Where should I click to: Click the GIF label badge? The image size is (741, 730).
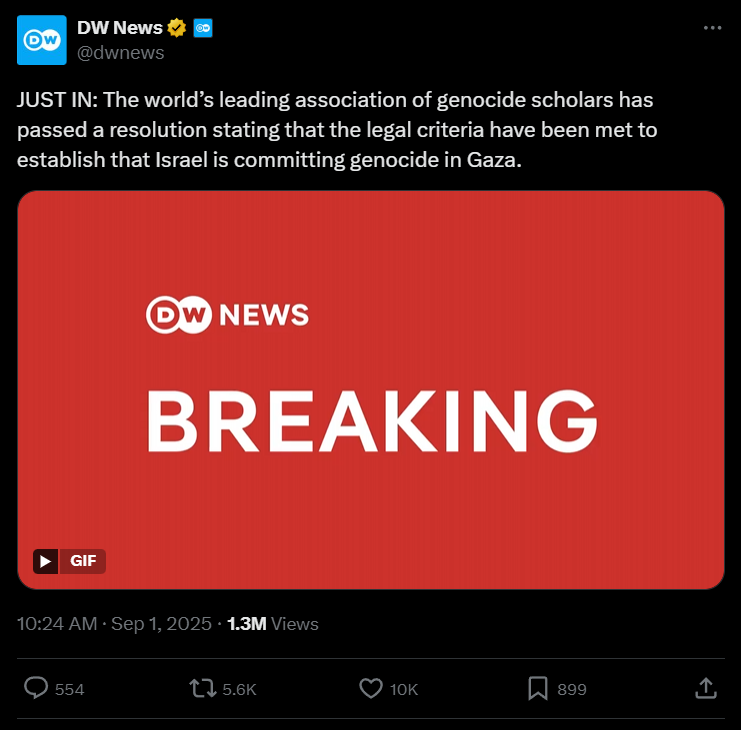coord(83,561)
